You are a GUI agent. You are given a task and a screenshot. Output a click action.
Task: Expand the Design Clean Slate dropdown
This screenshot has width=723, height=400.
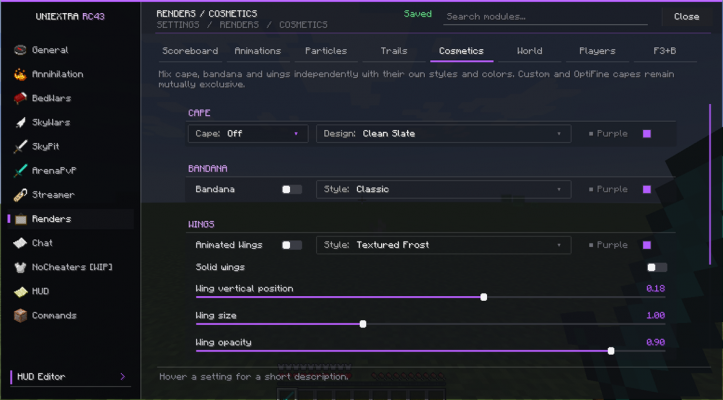click(444, 134)
